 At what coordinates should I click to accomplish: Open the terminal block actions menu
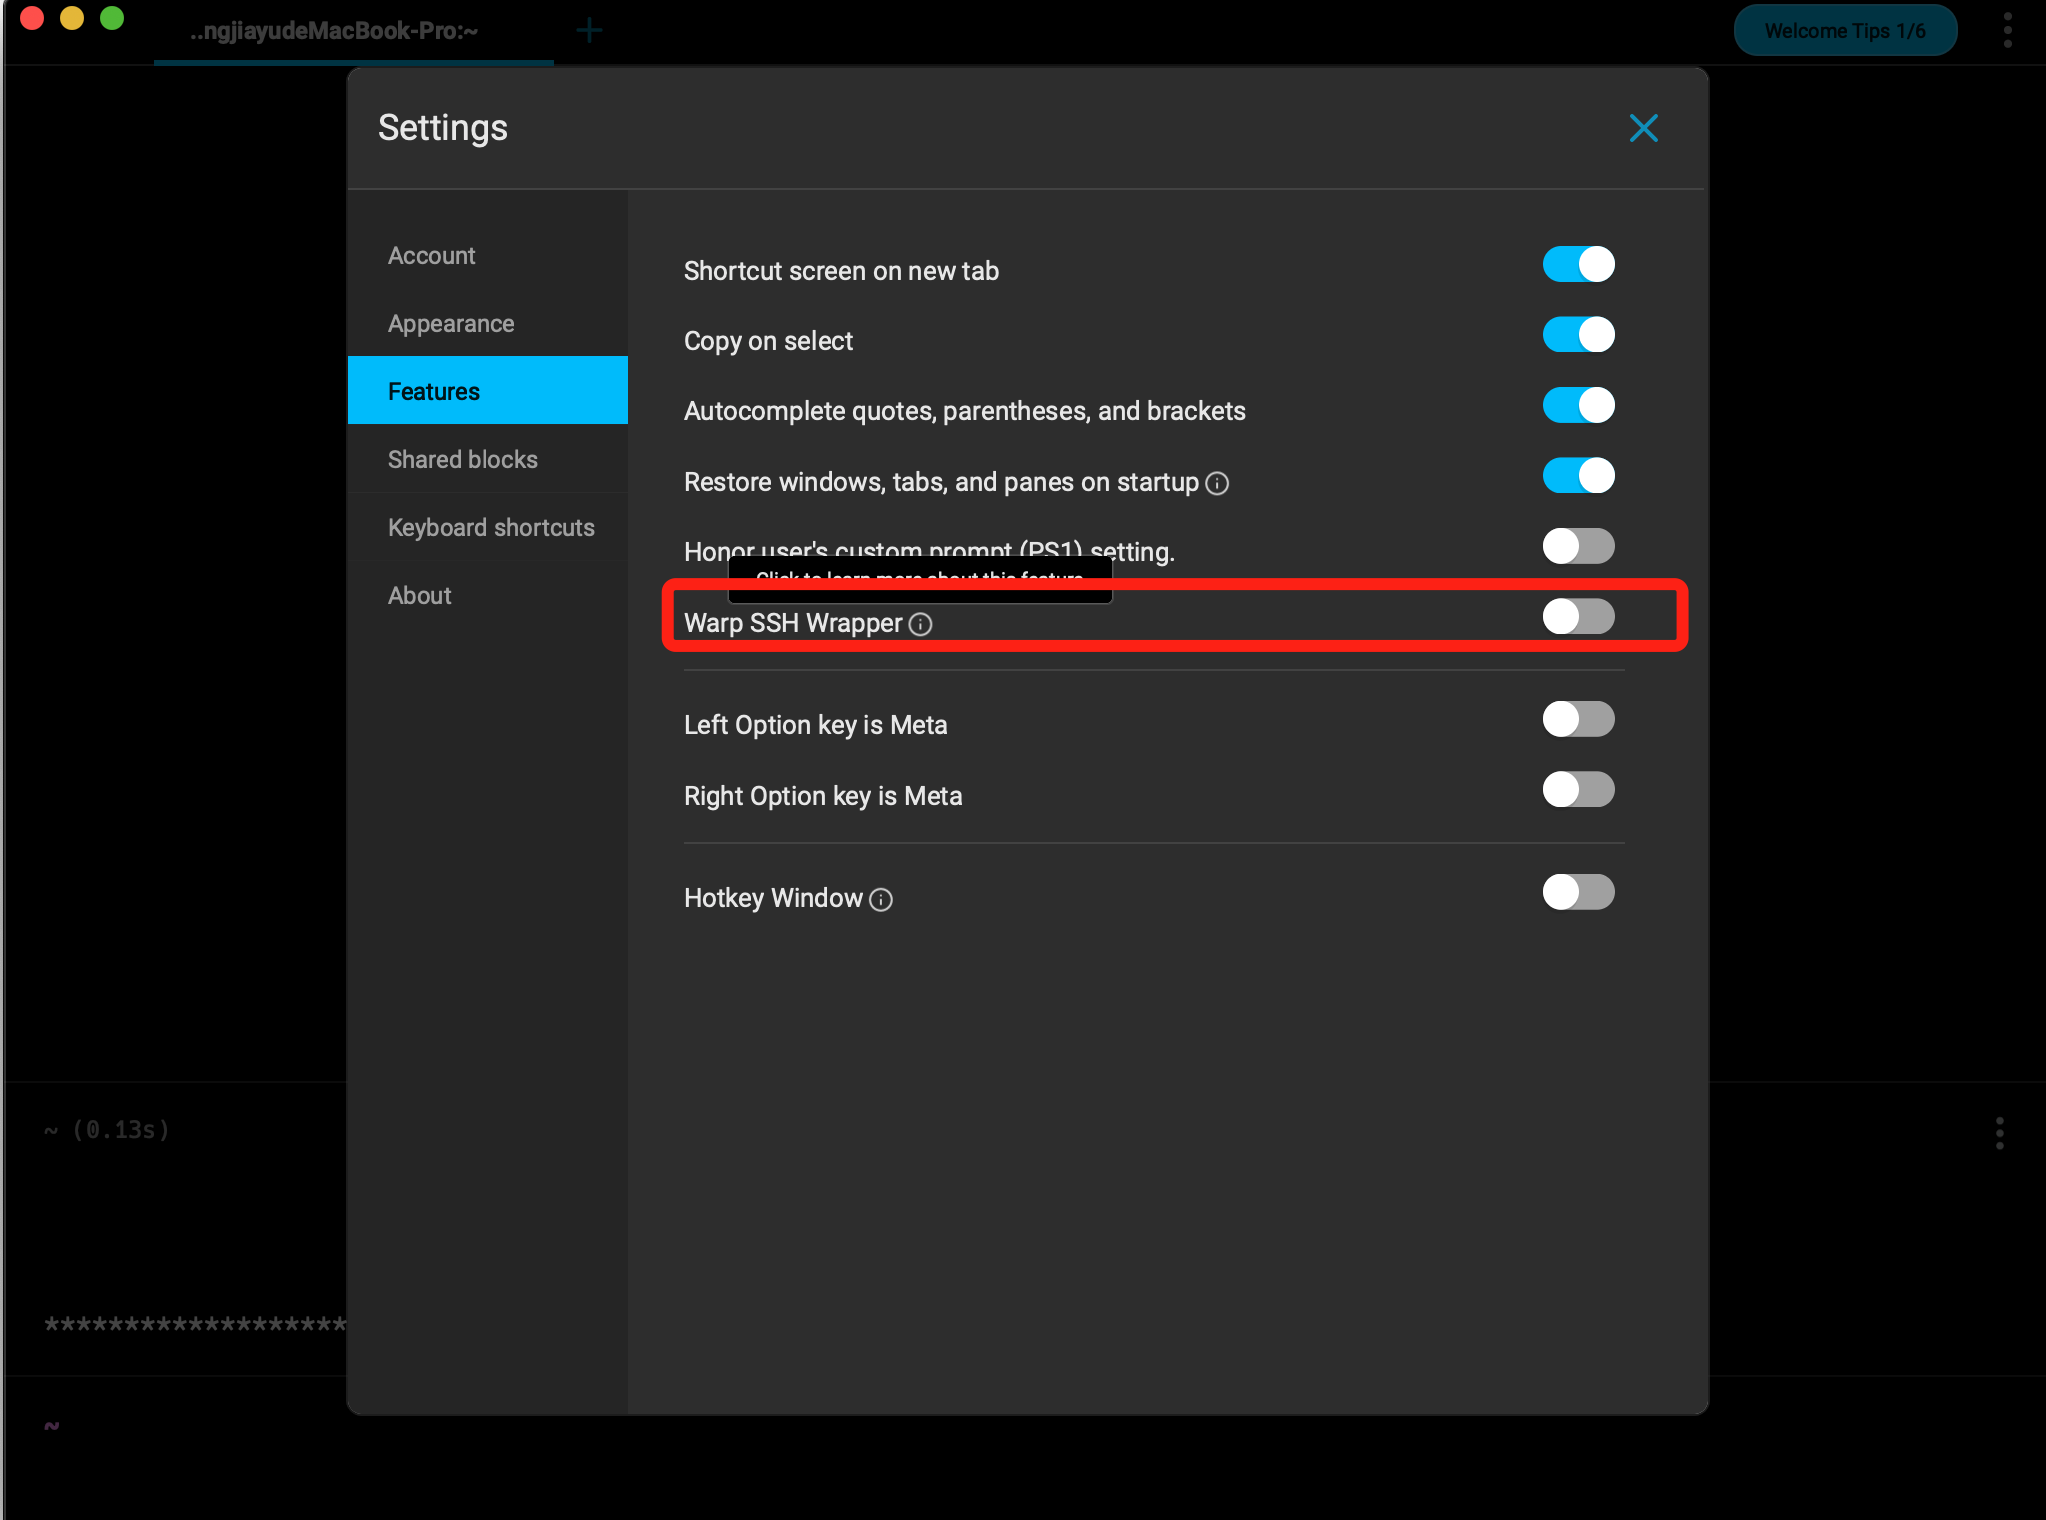[x=1999, y=1131]
